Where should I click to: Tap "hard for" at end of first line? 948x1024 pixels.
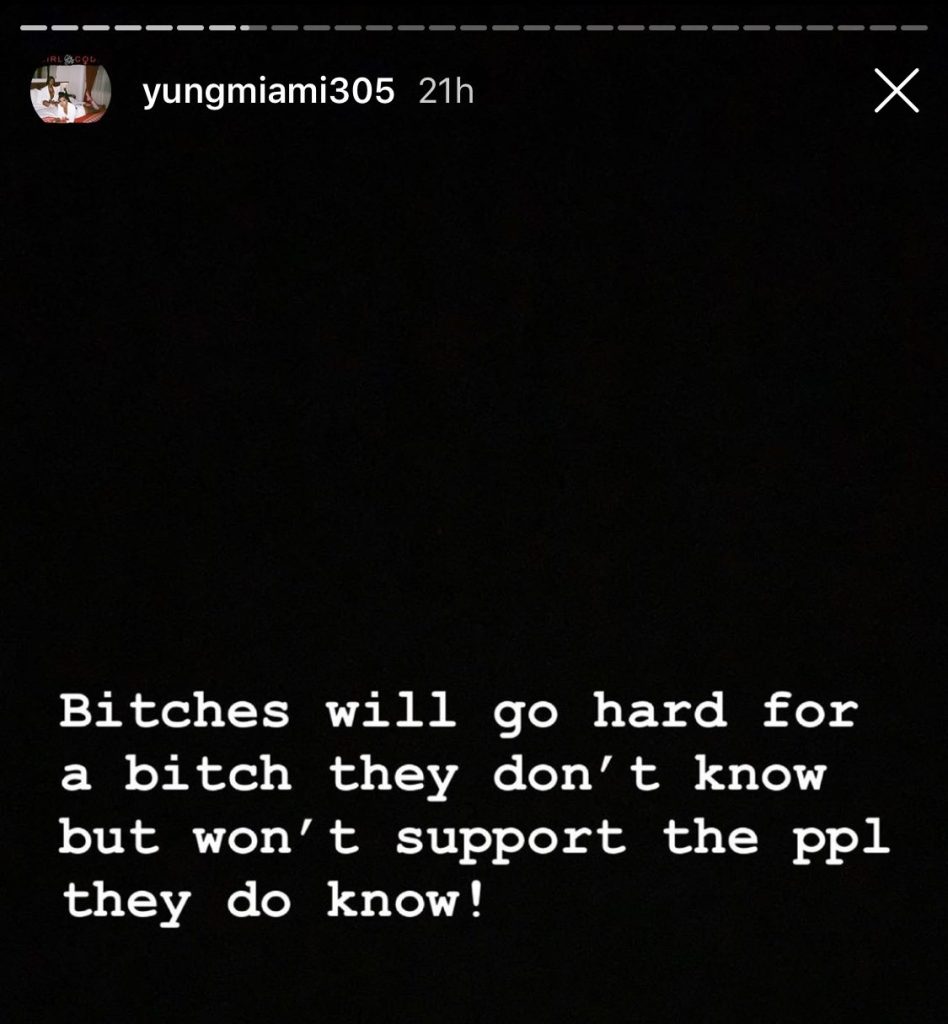(725, 710)
